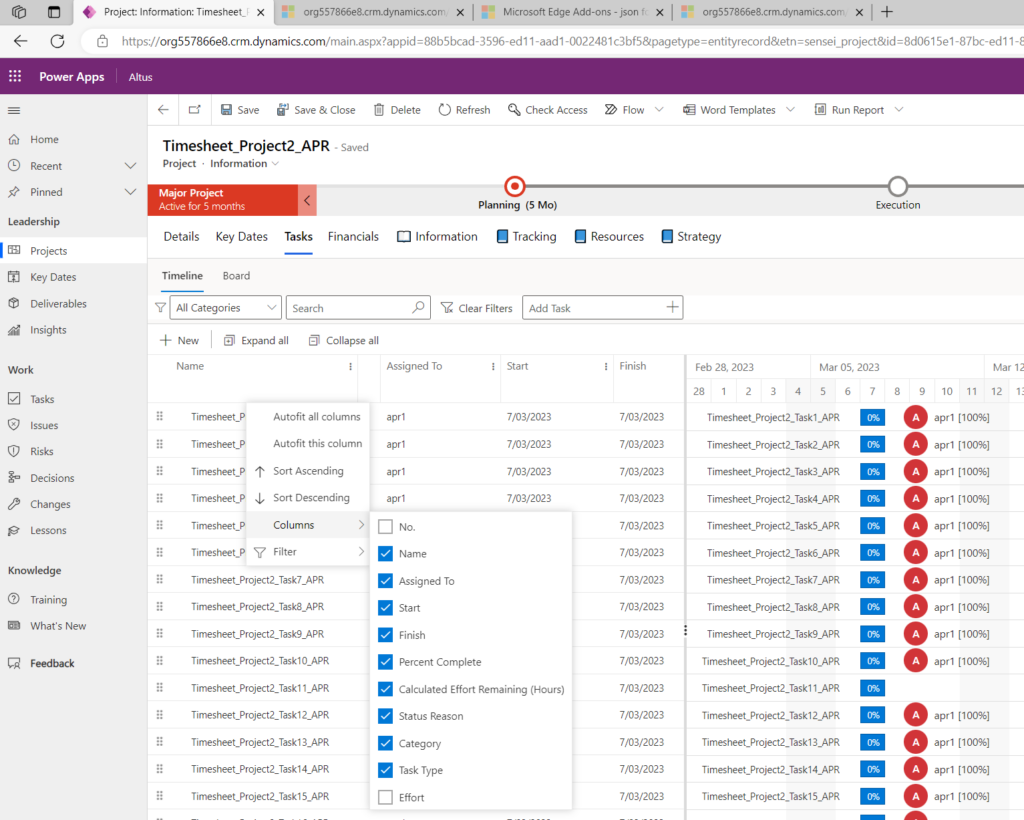Click the Issues shield icon

click(x=14, y=425)
